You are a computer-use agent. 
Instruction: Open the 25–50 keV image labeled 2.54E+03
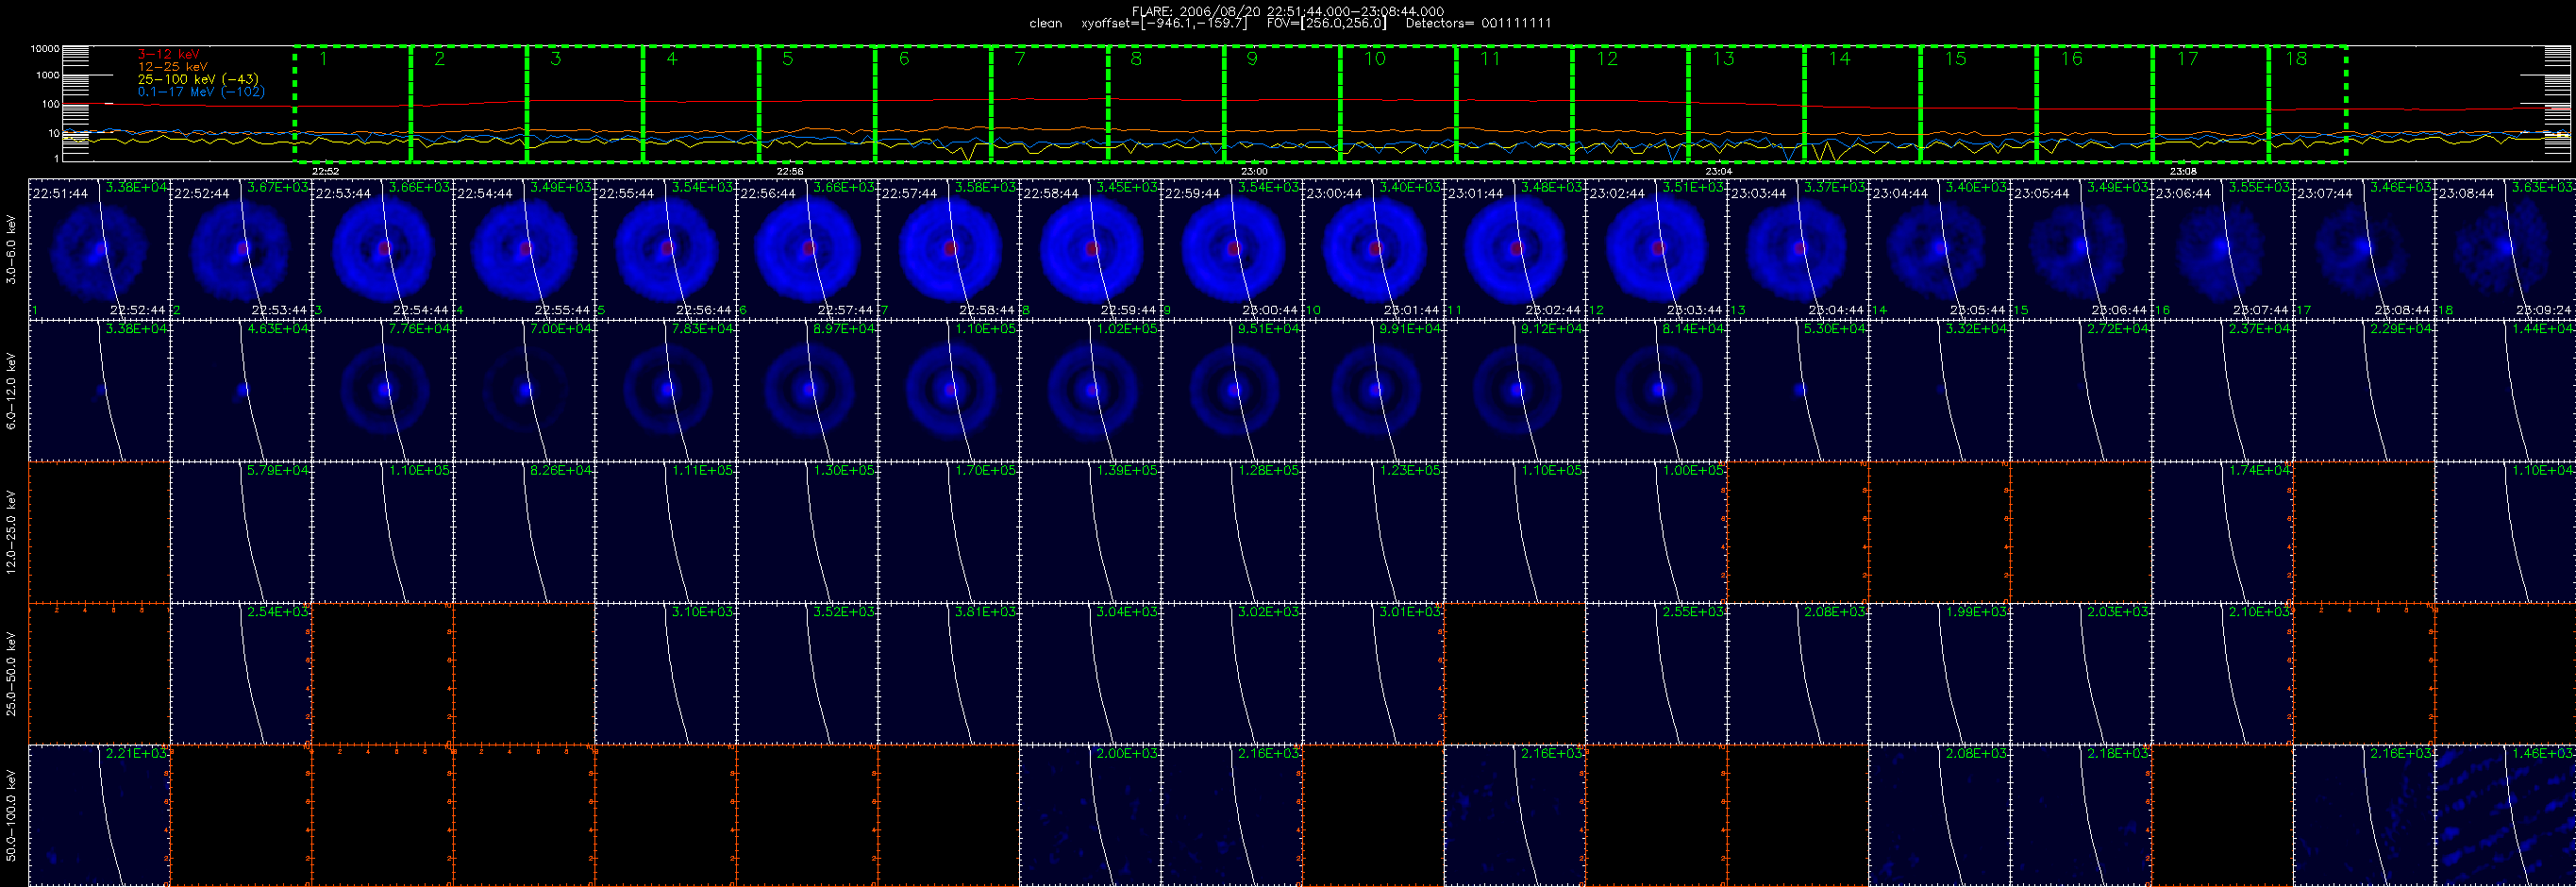241,674
